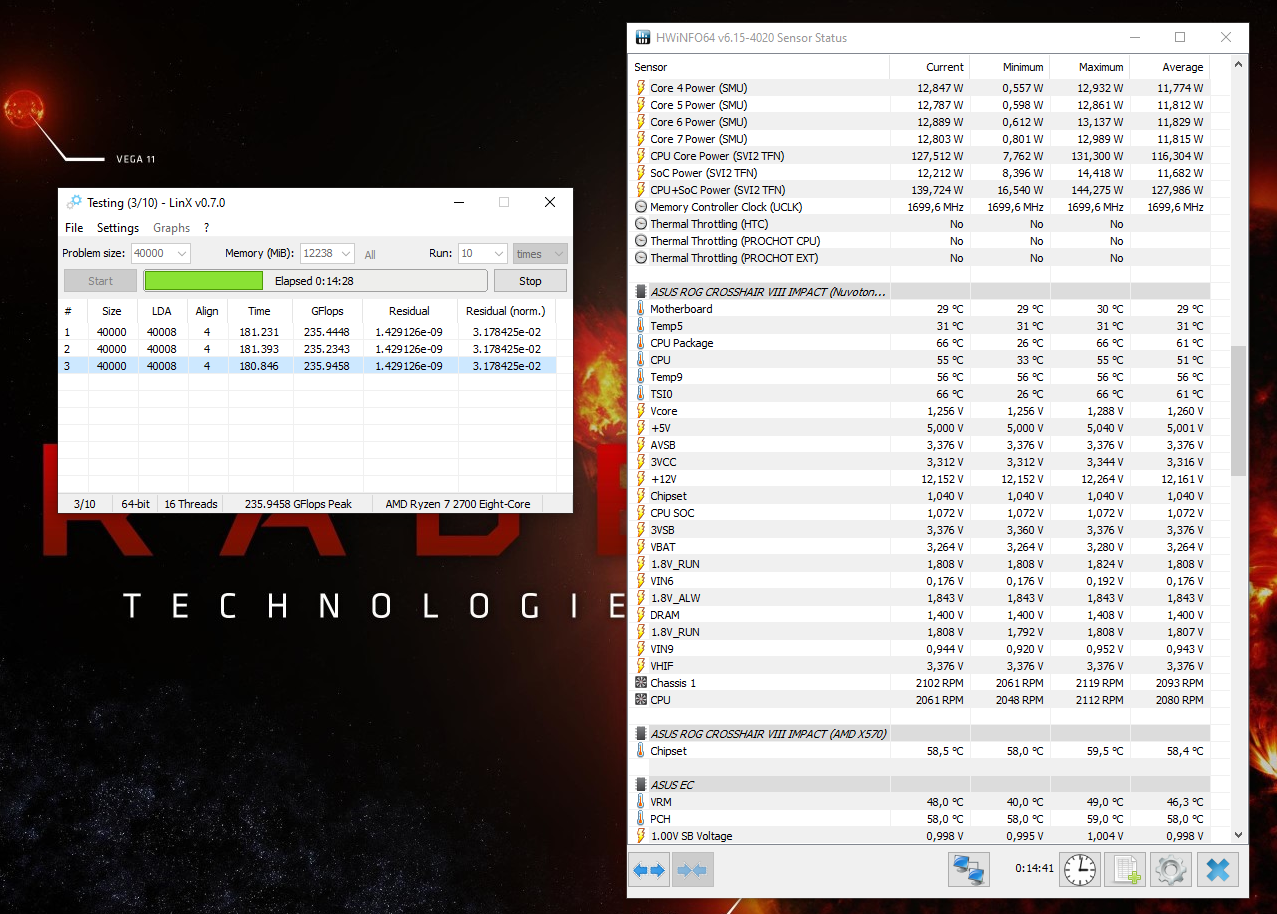Click the green LinX progress bar
The width and height of the screenshot is (1277, 914).
point(204,281)
